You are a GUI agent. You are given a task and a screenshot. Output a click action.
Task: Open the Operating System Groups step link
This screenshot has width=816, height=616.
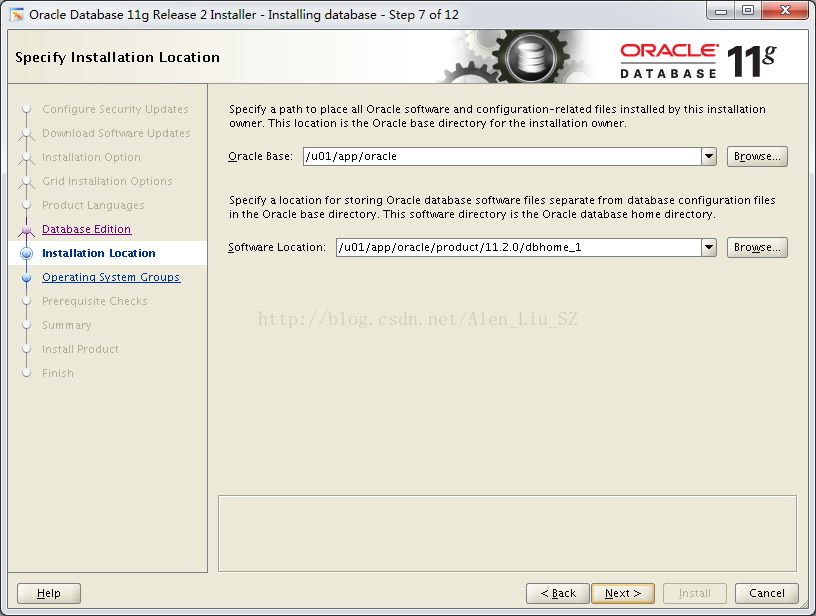[x=111, y=277]
